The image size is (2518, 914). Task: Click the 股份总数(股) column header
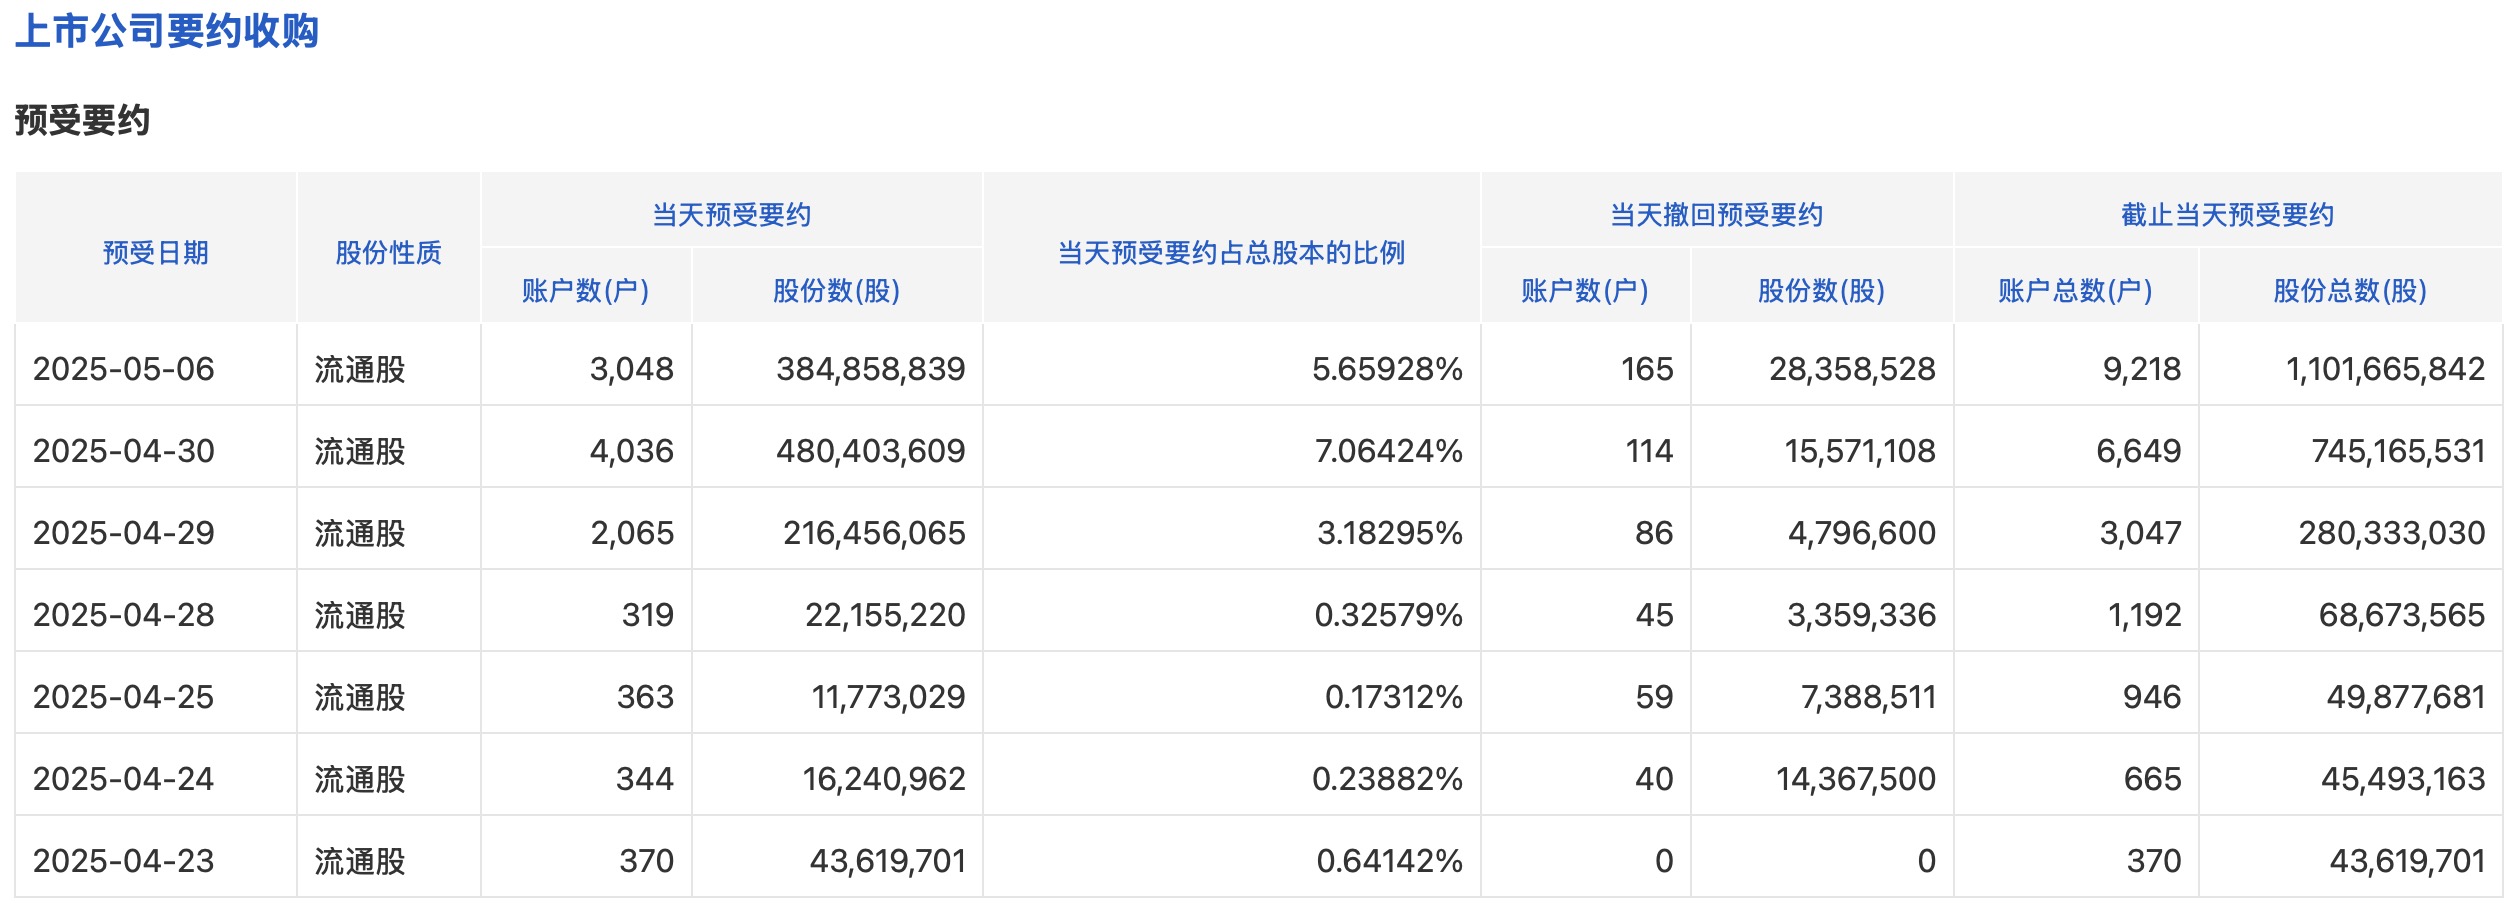click(x=2351, y=291)
